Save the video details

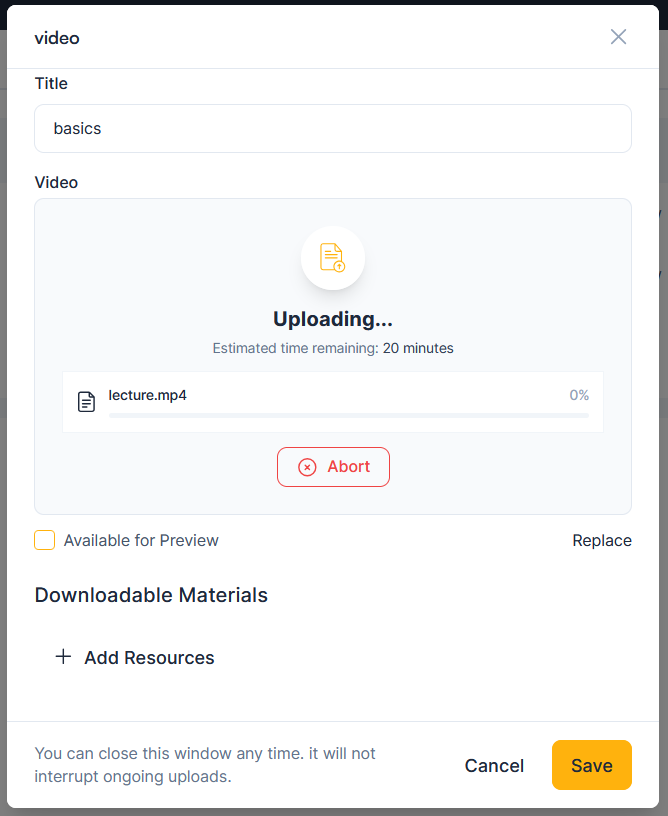(591, 765)
